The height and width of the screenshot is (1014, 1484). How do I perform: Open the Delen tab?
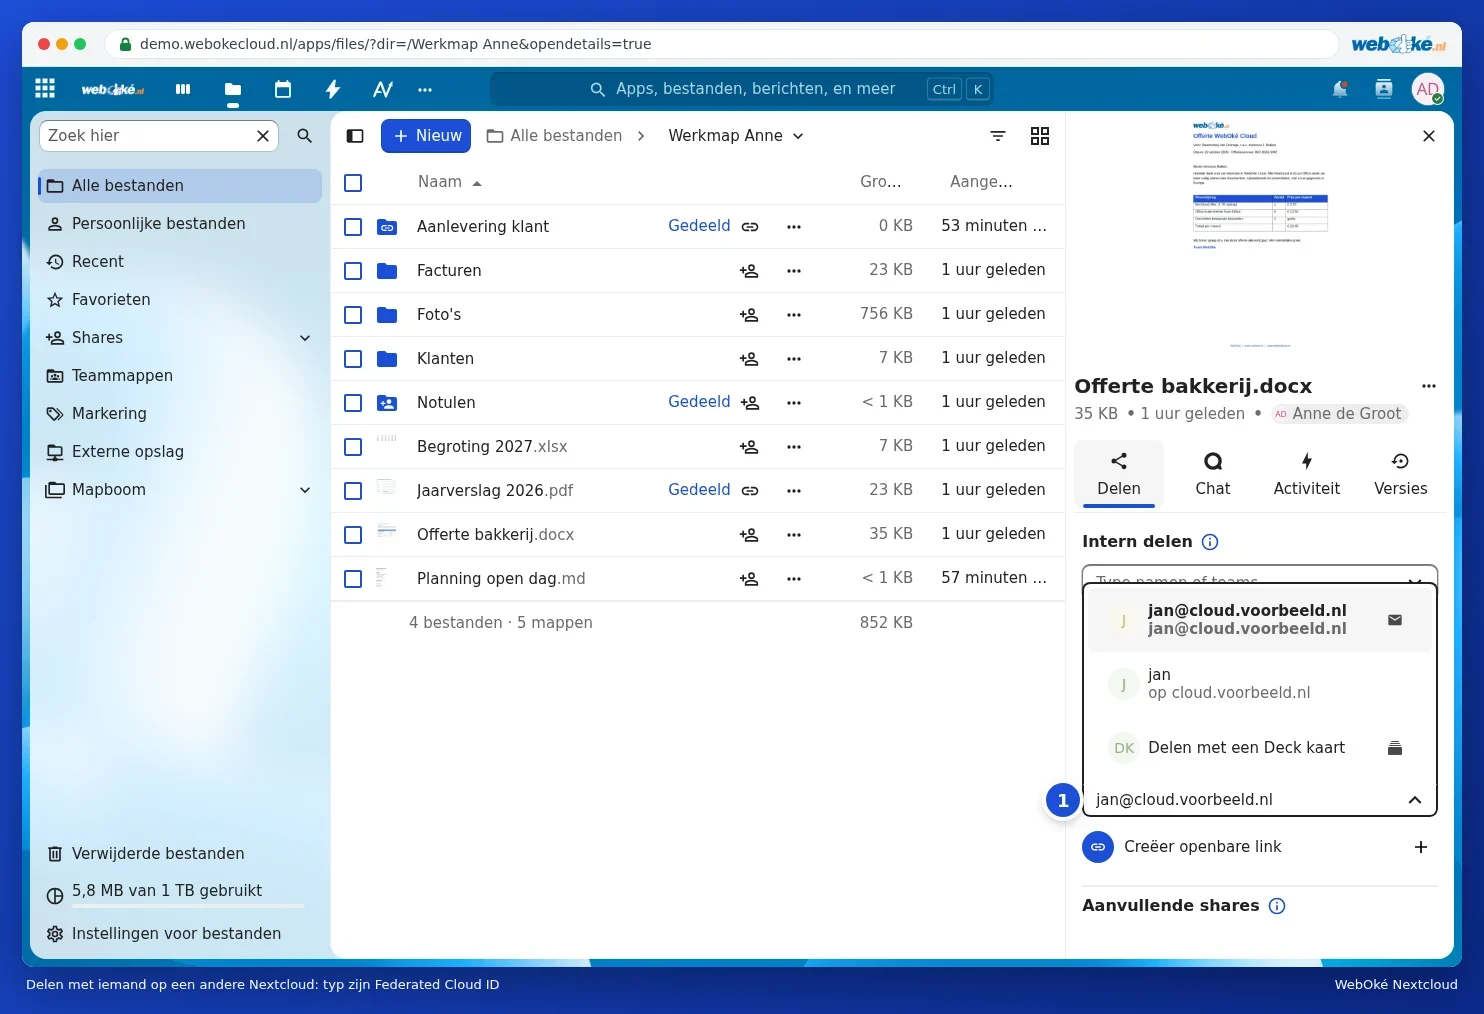click(x=1119, y=473)
